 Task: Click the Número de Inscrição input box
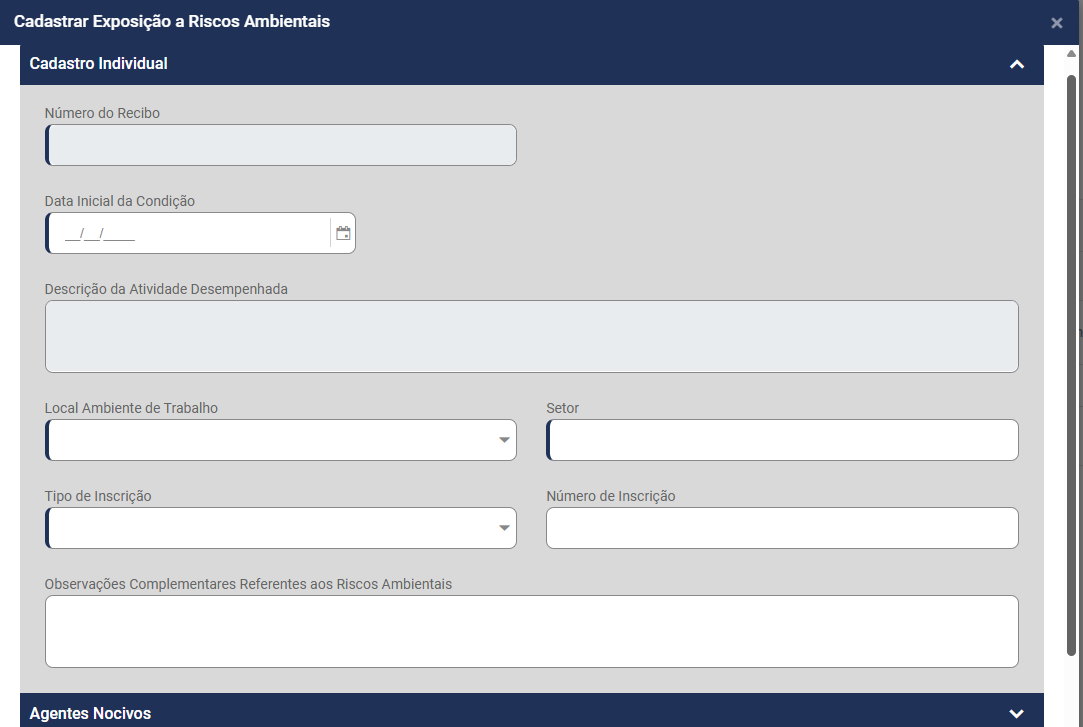pos(782,528)
